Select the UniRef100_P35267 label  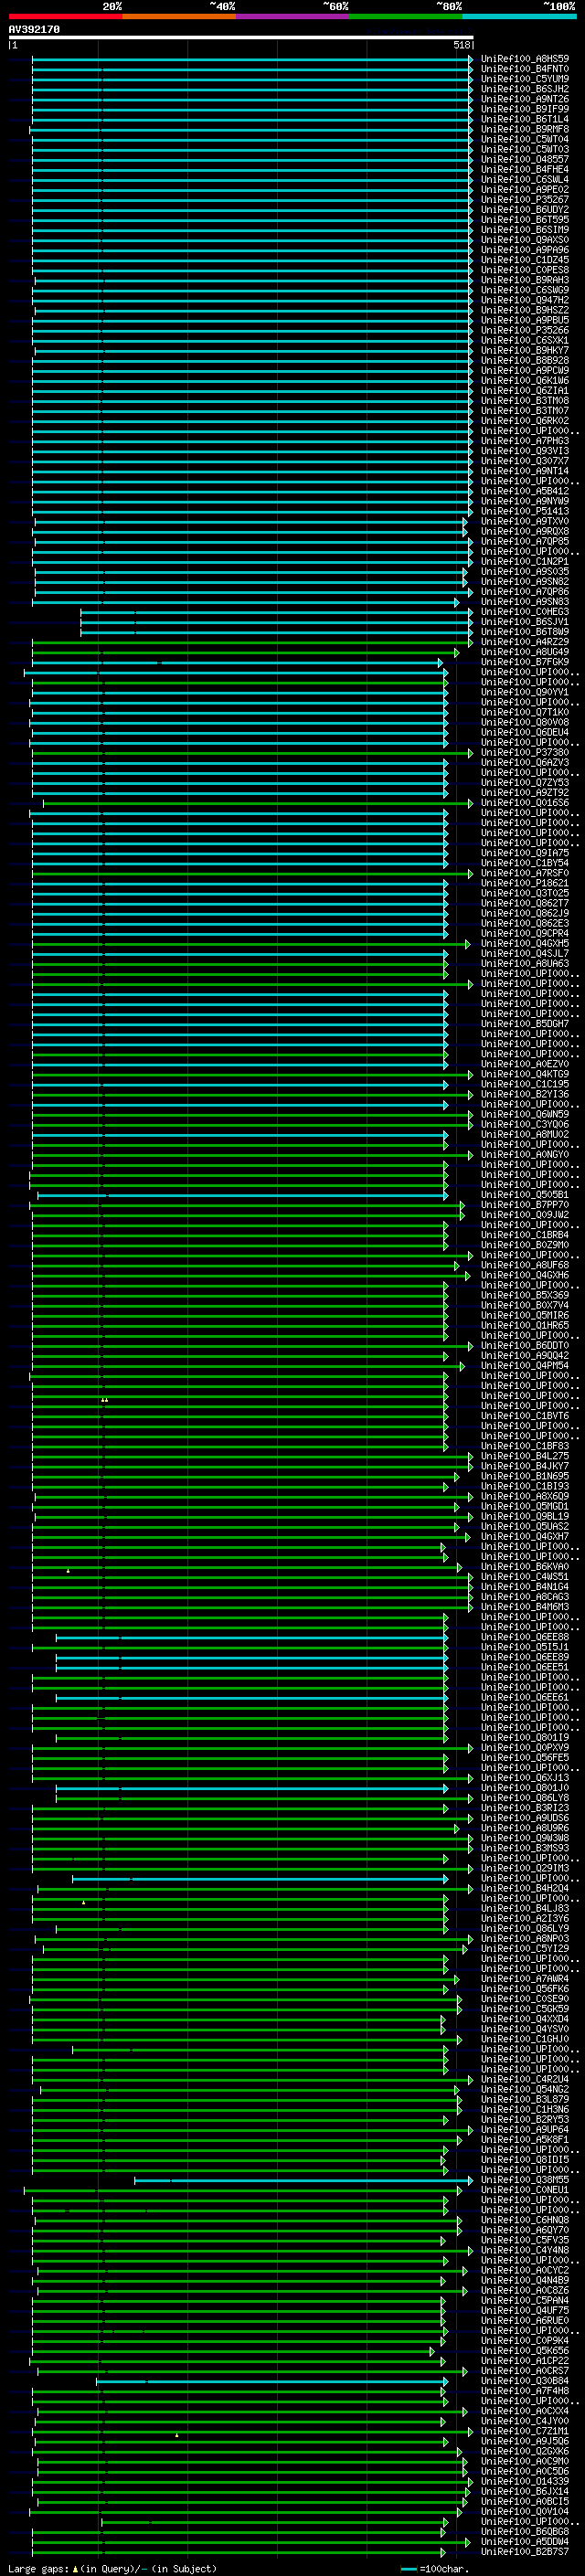pyautogui.click(x=525, y=199)
